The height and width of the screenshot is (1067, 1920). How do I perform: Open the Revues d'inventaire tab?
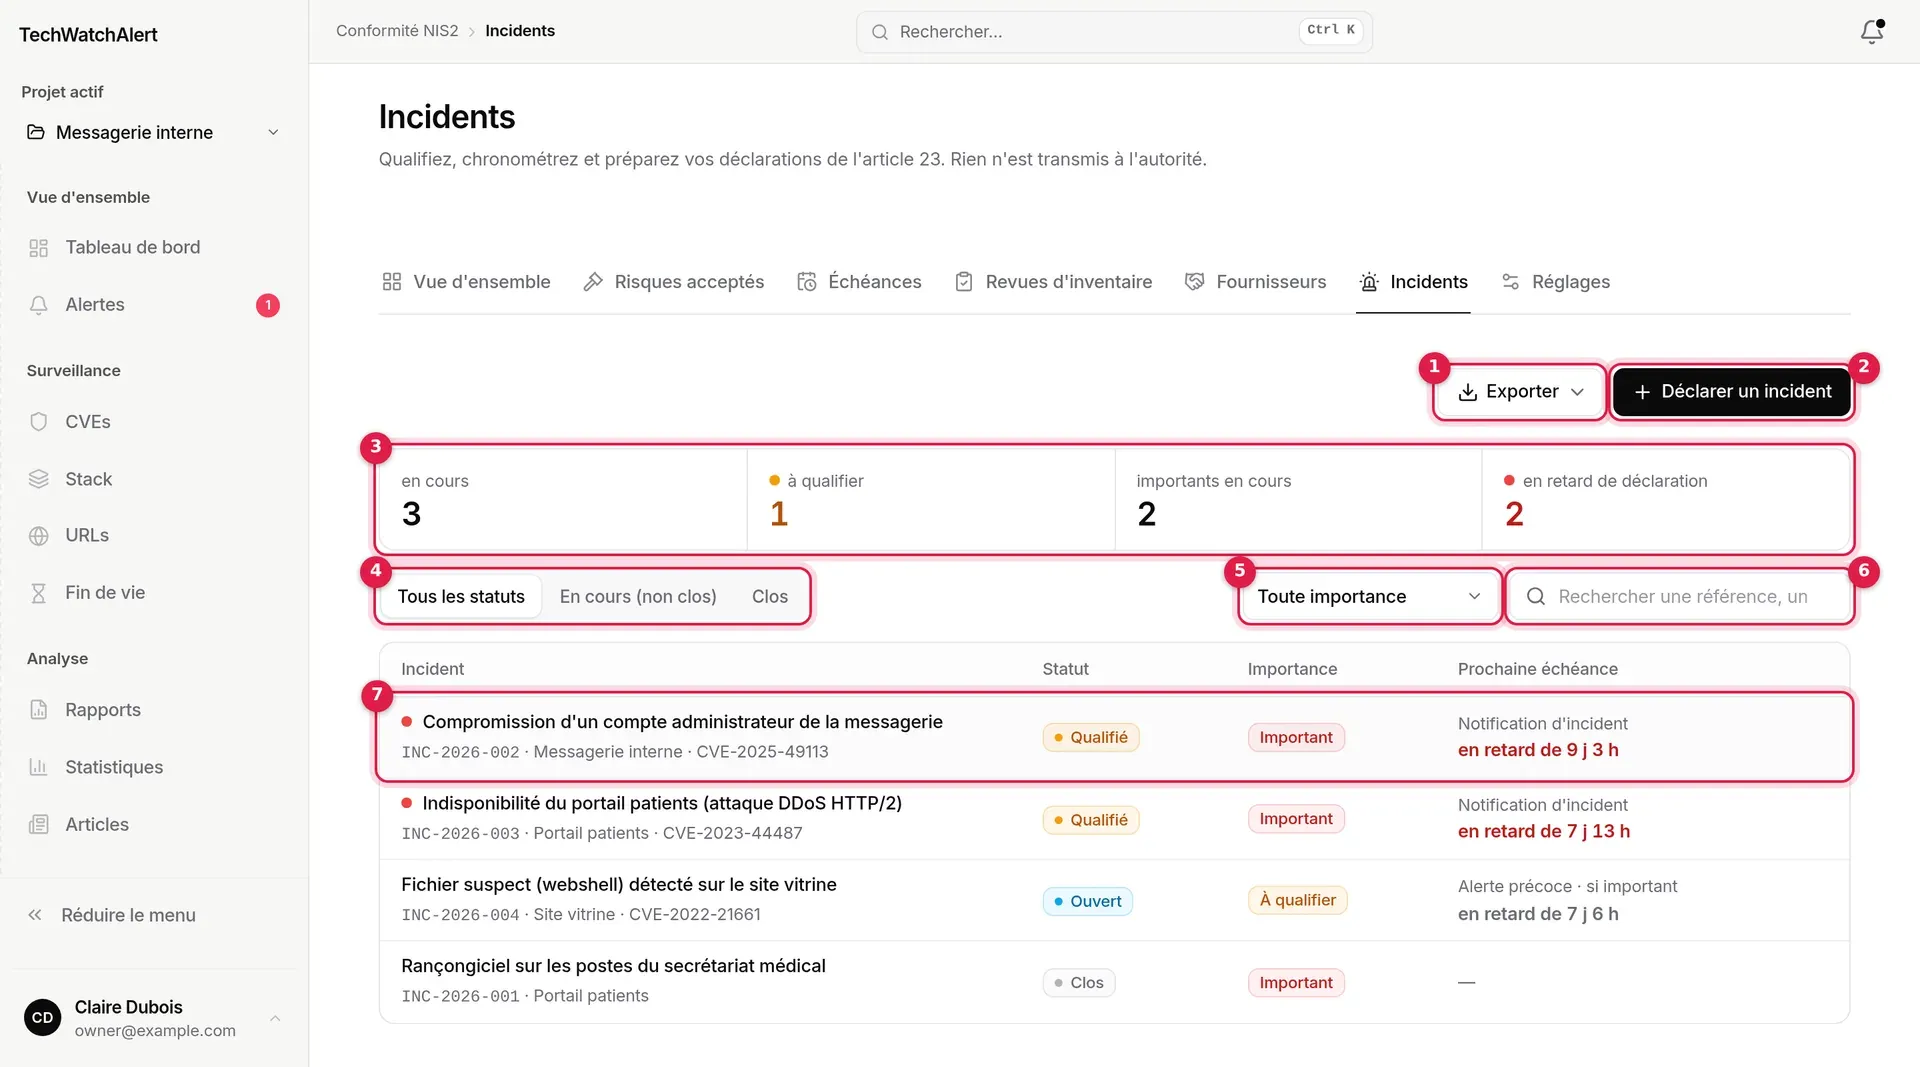pos(1053,282)
